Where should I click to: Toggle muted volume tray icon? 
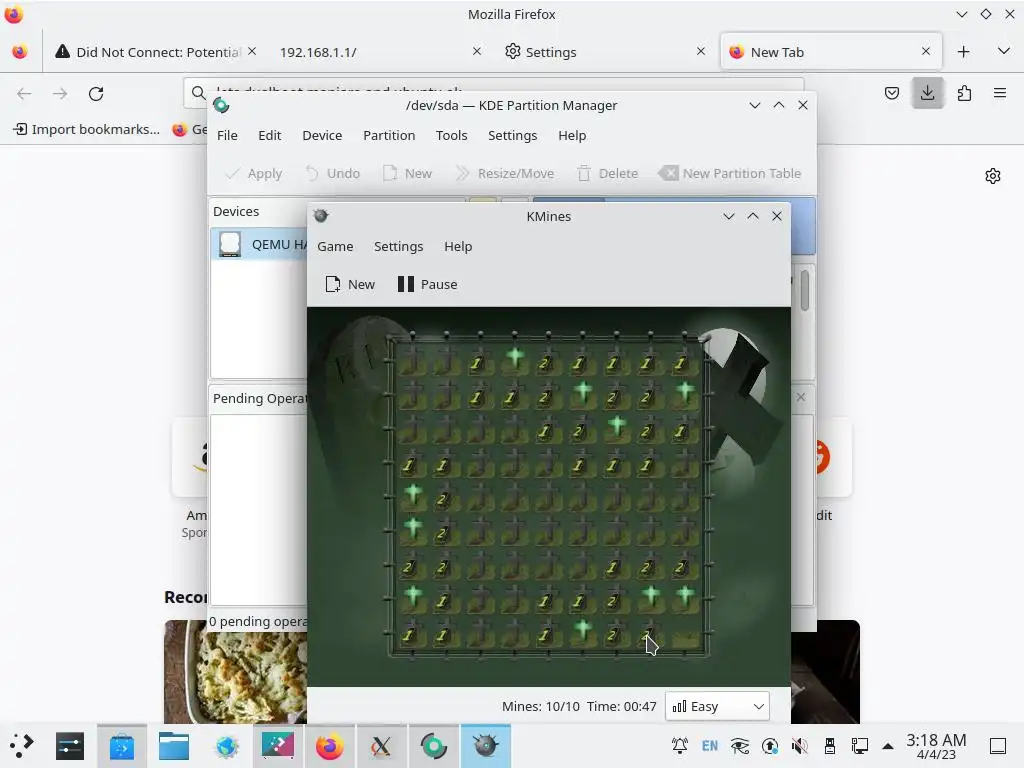tap(800, 746)
